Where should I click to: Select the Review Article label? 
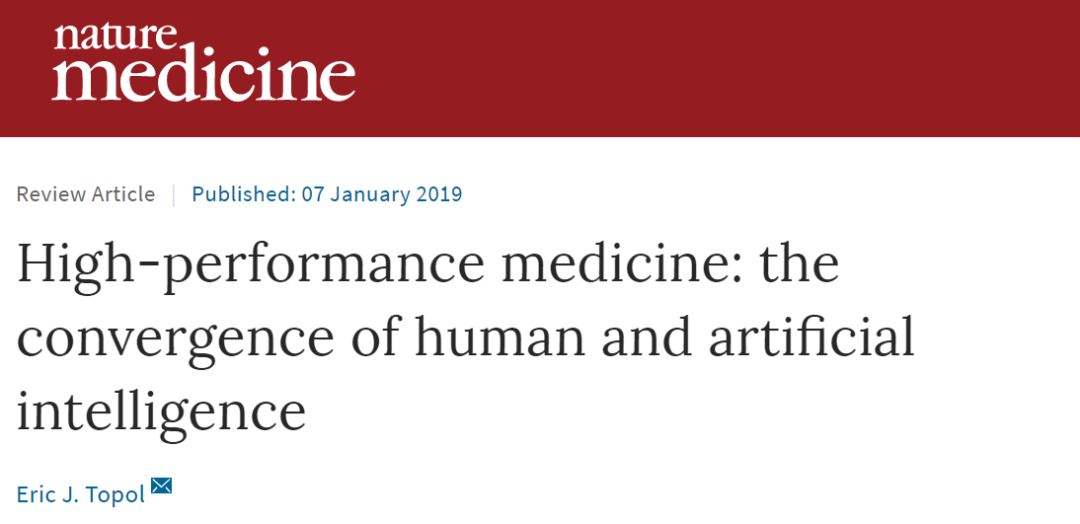click(85, 194)
